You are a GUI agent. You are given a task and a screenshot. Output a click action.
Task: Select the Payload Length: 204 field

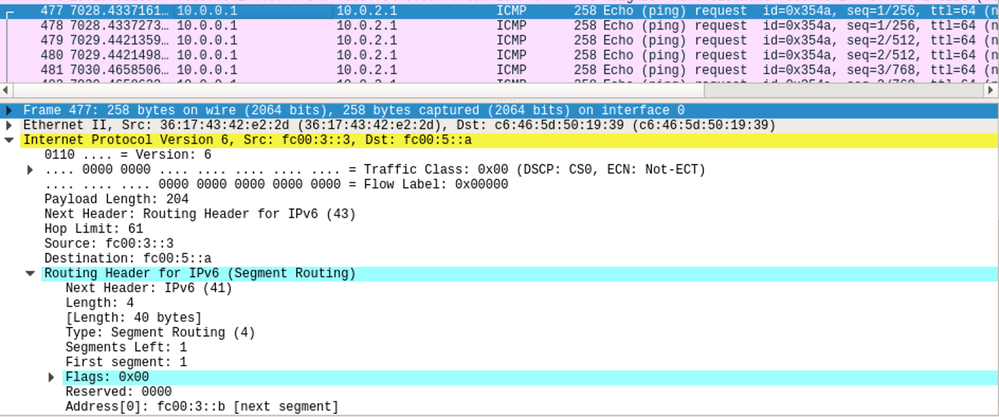click(x=117, y=199)
